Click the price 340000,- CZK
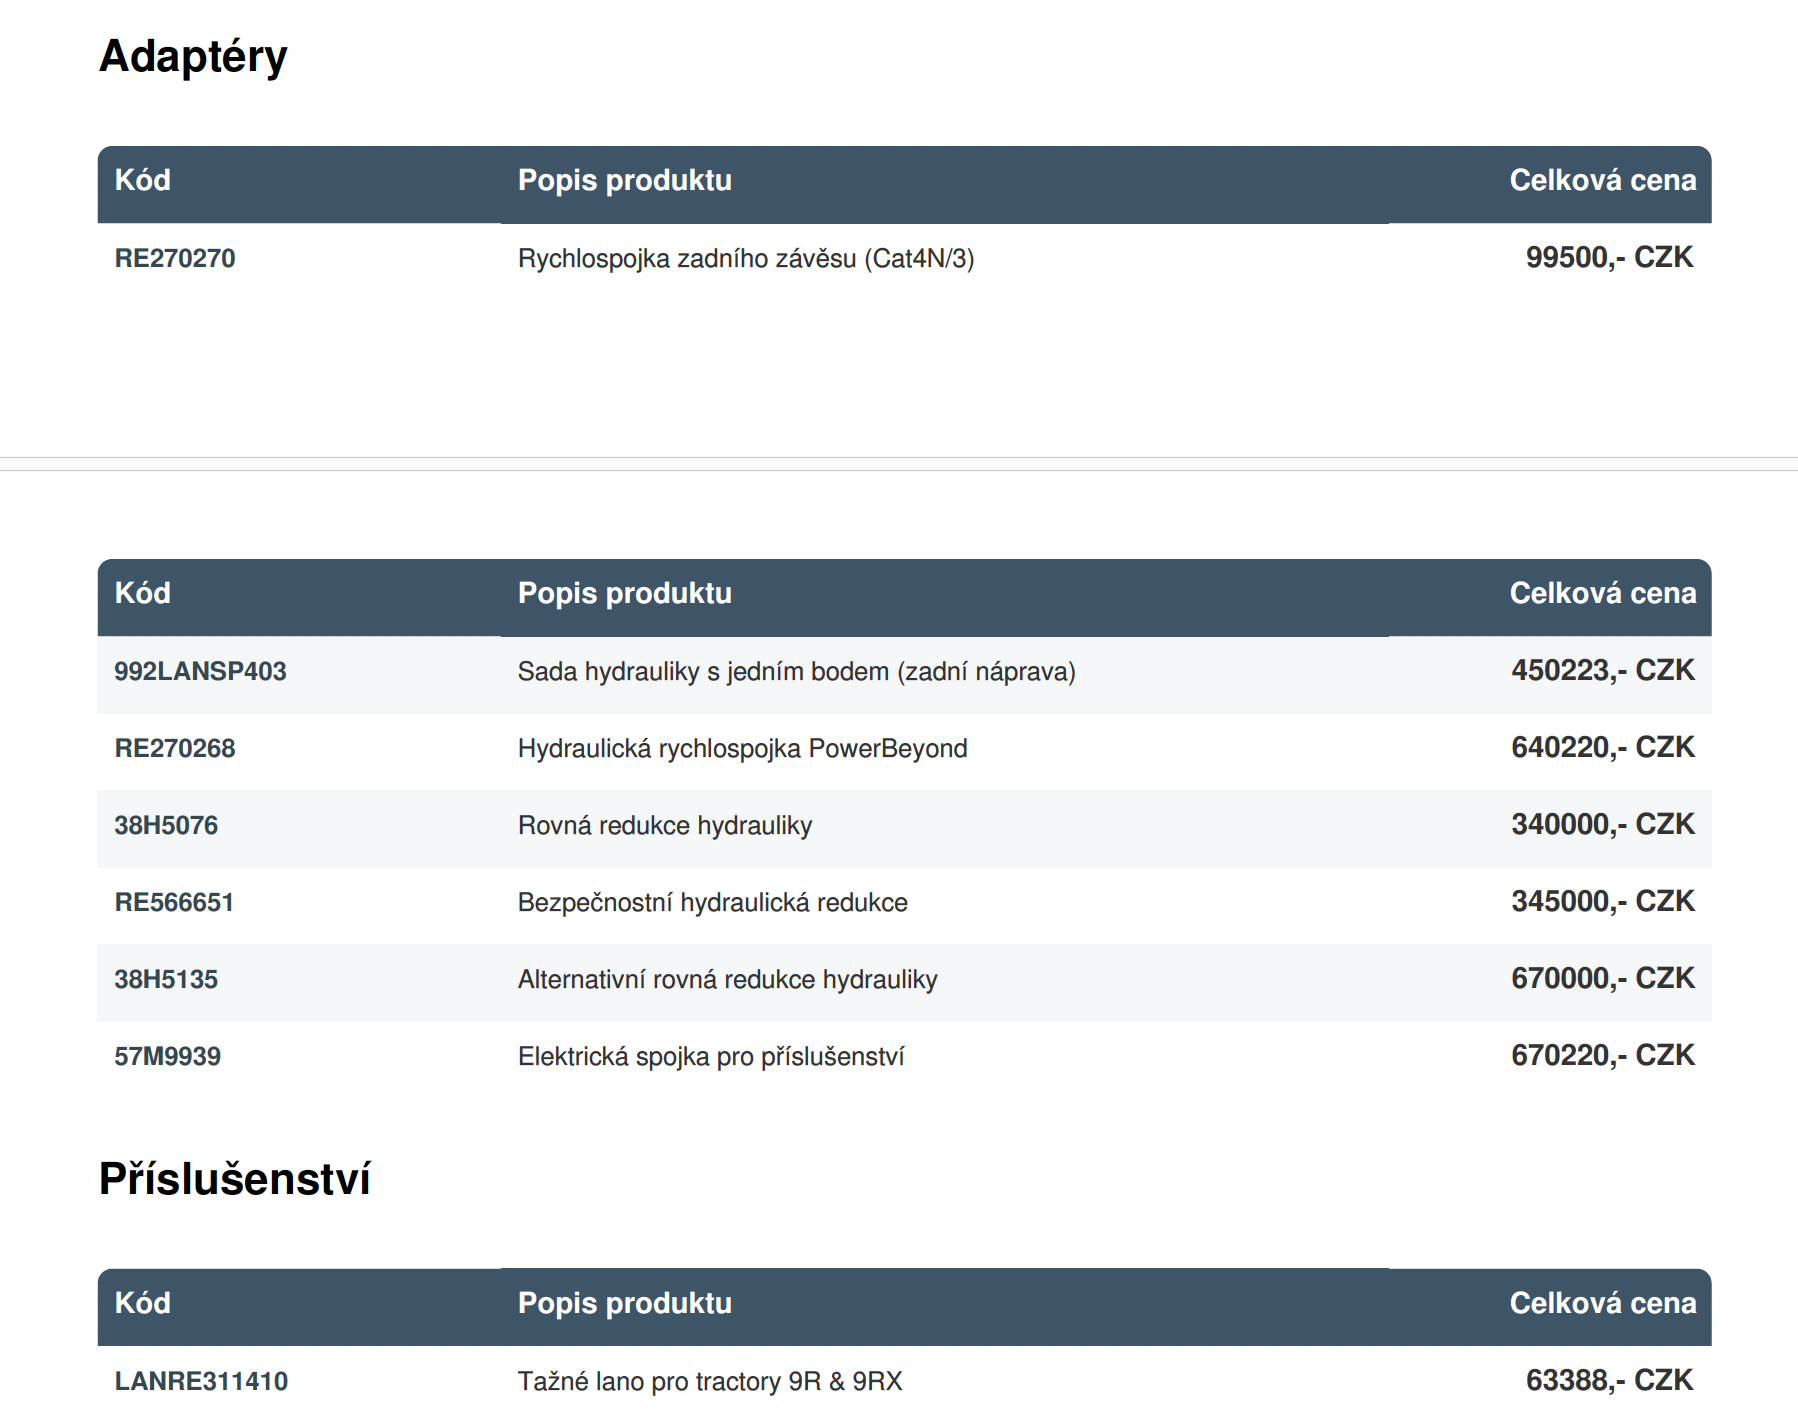This screenshot has height=1412, width=1798. [x=1602, y=824]
